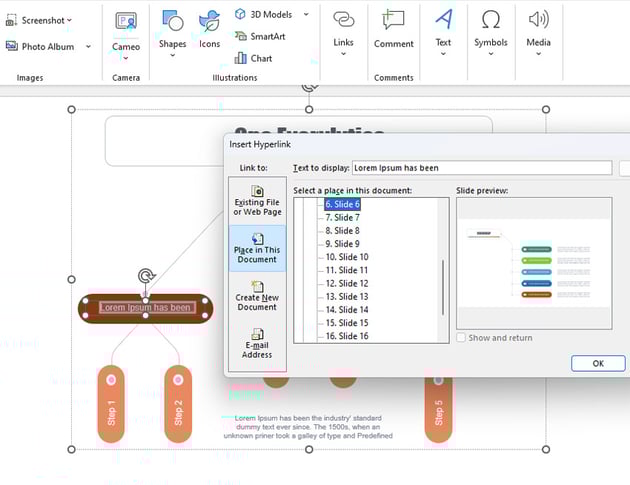This screenshot has width=630, height=485.
Task: Expand the Symbols dropdown chevron
Action: (x=491, y=53)
